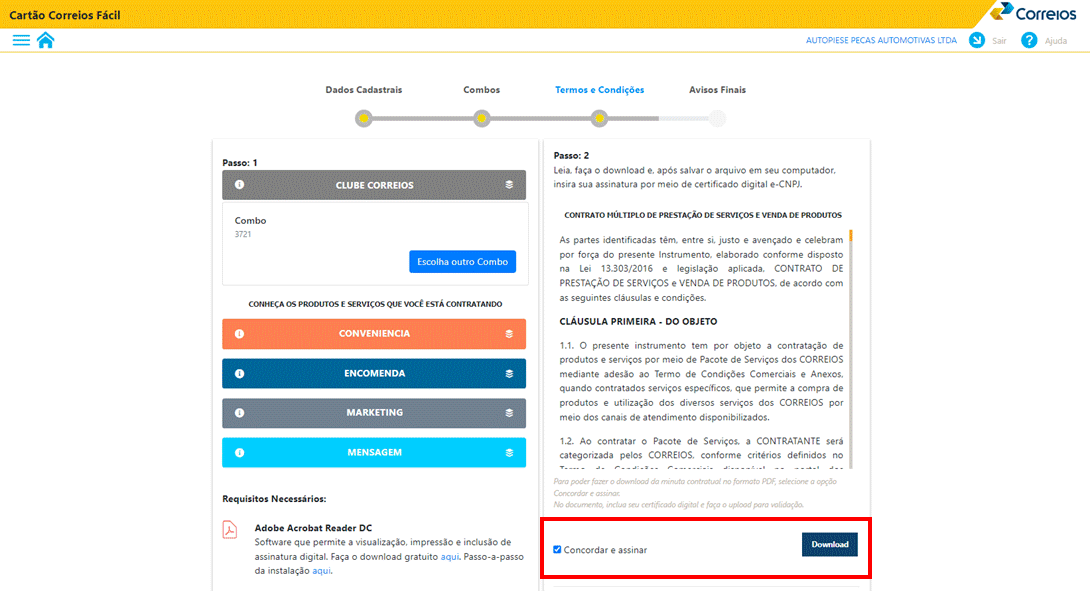Select Termos e Condições step

[599, 90]
